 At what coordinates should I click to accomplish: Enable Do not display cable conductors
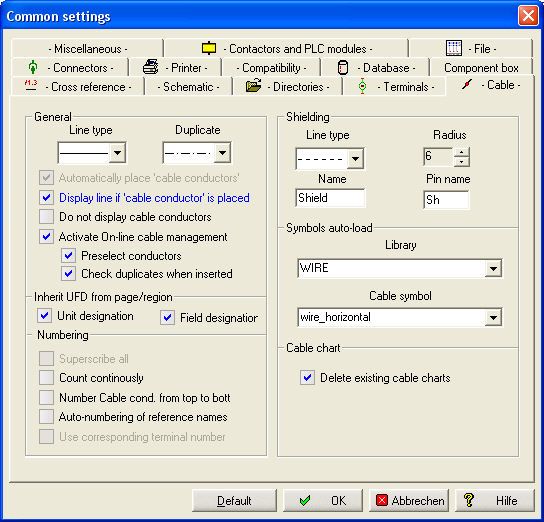pos(46,217)
